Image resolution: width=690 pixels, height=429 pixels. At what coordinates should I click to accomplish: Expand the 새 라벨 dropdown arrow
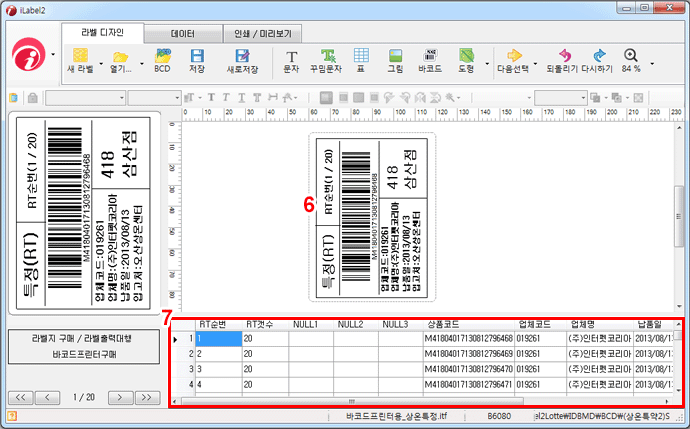(101, 63)
